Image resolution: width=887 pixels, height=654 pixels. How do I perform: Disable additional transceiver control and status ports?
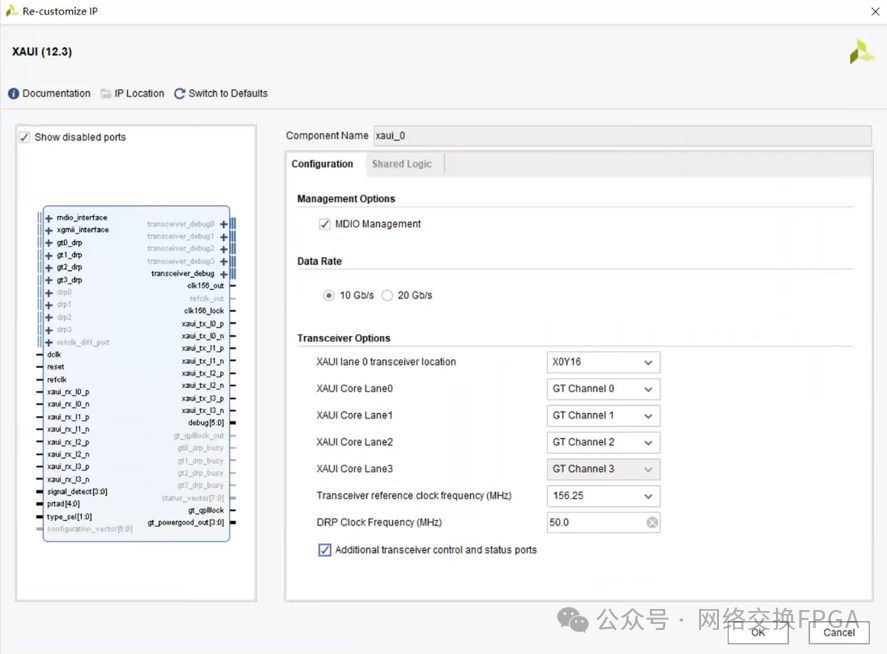325,550
